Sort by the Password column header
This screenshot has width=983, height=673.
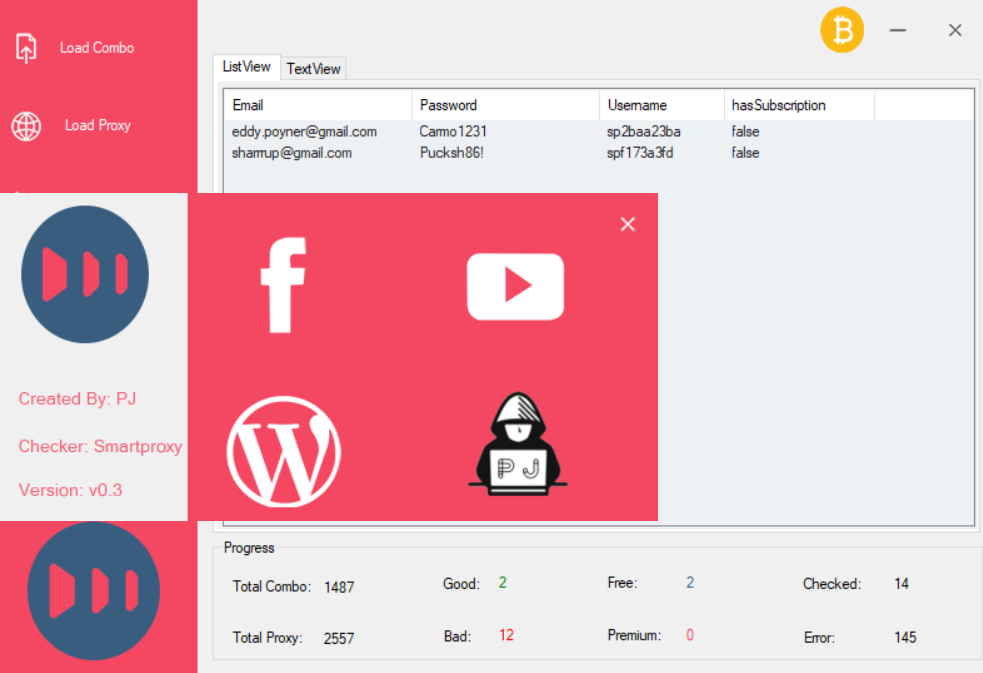[x=505, y=105]
